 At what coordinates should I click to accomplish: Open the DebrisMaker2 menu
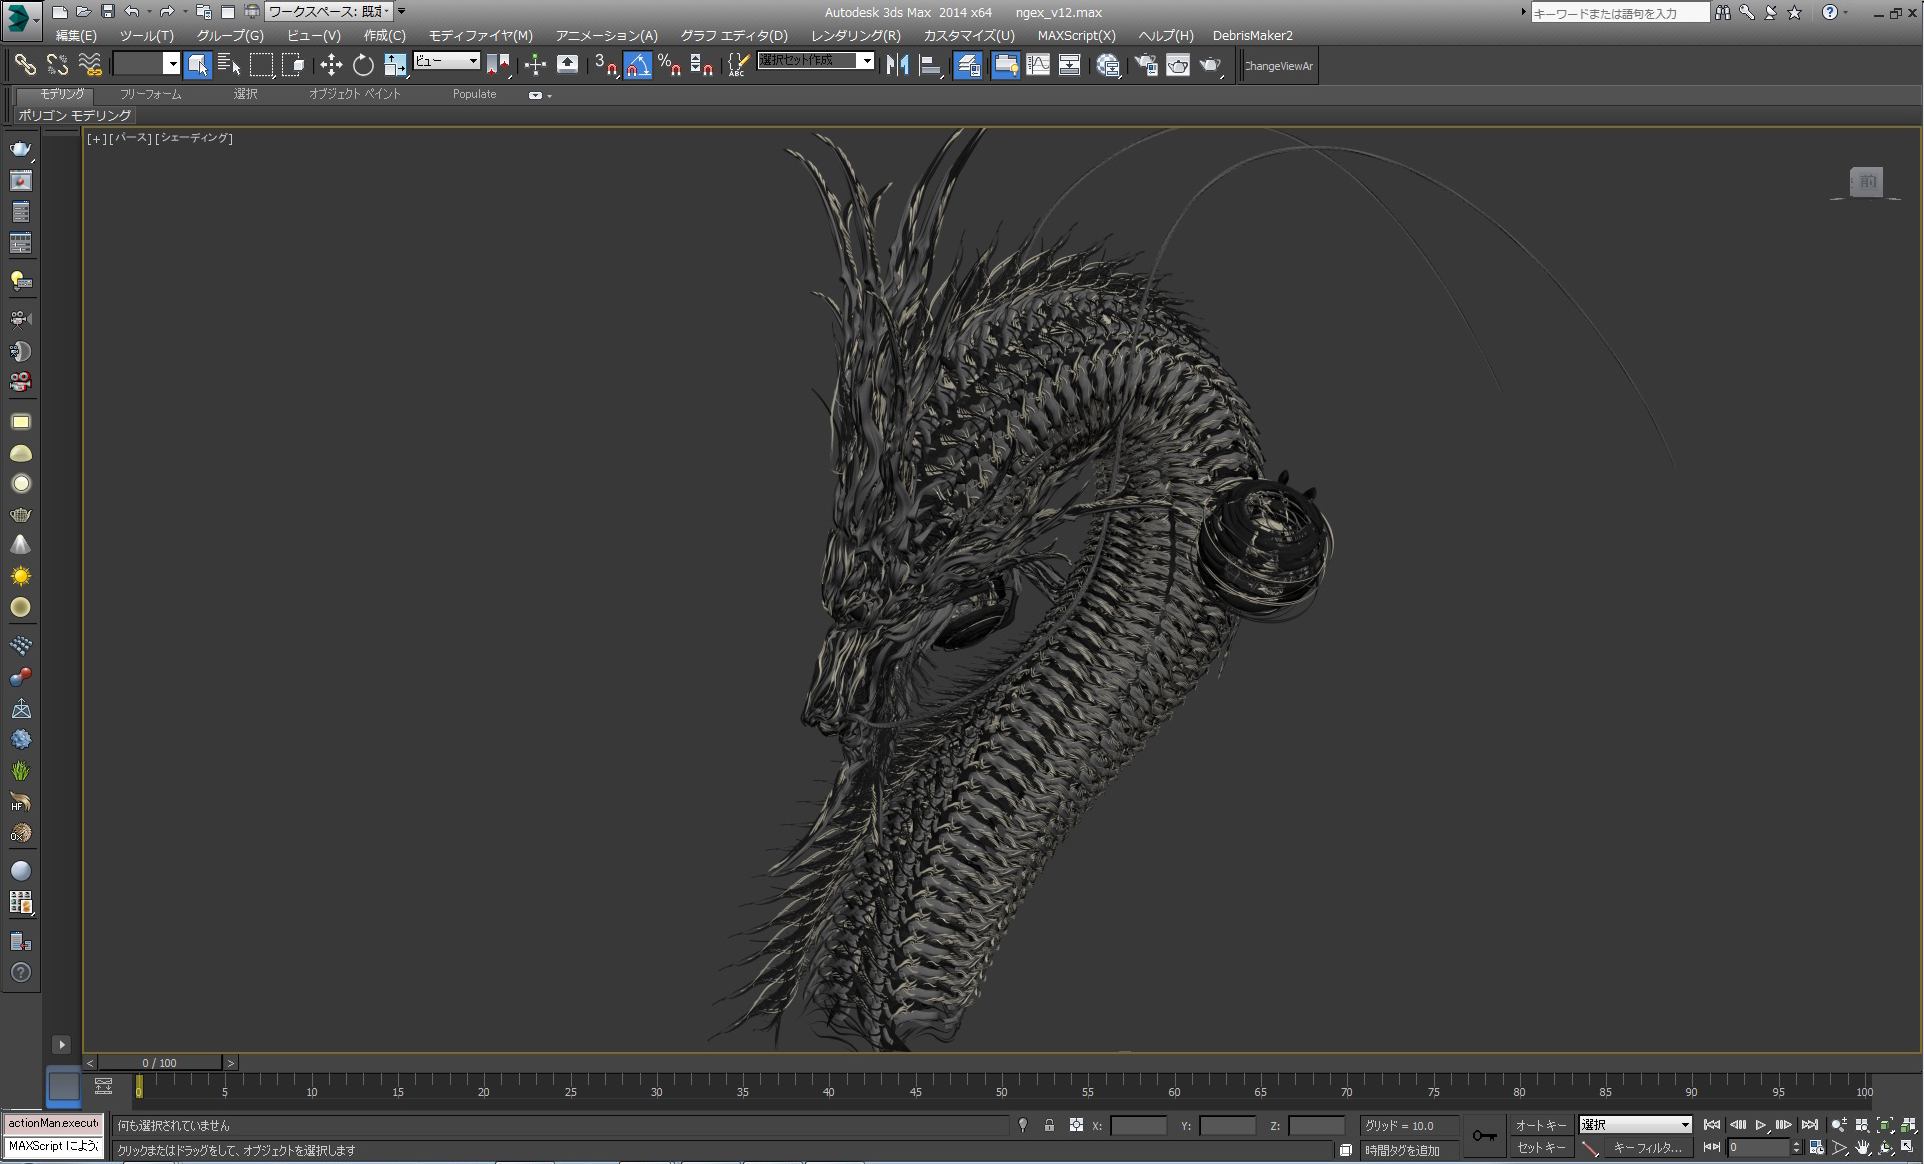point(1252,35)
